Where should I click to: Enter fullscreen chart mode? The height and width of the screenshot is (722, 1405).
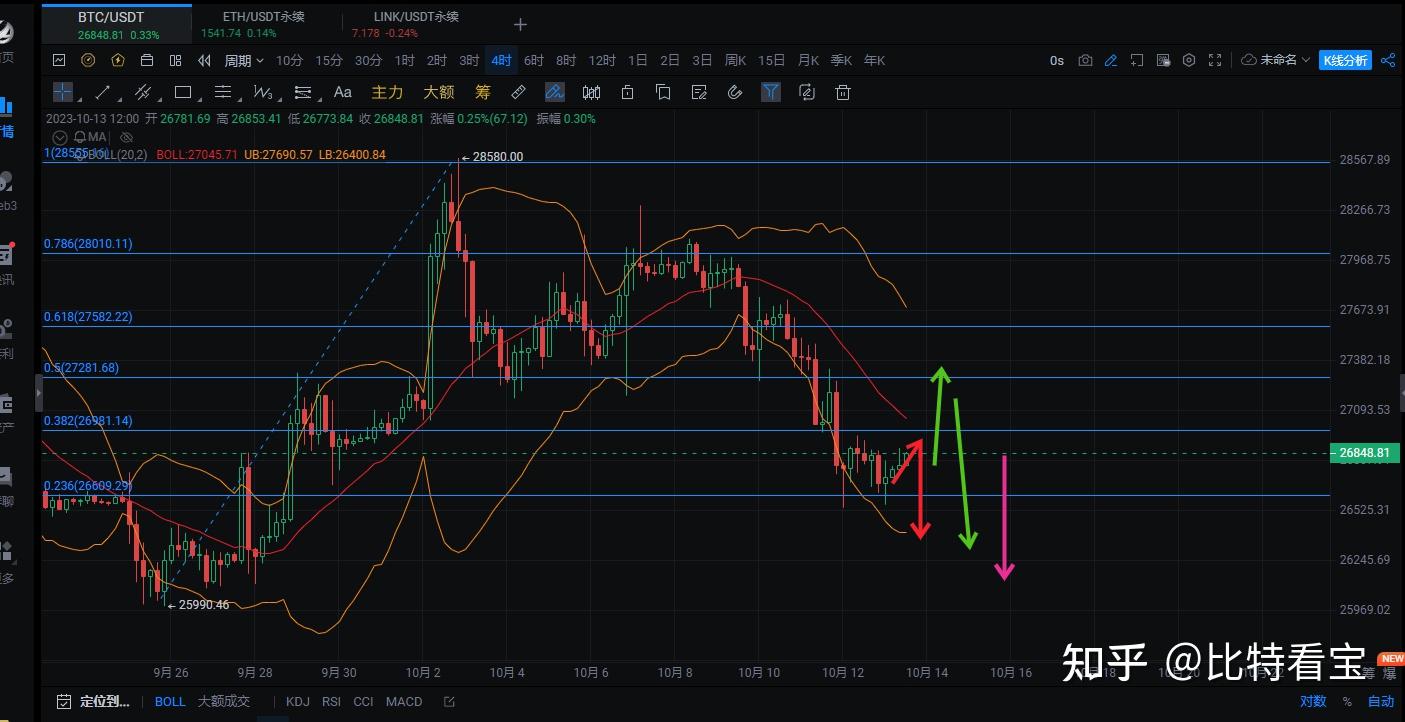(x=1215, y=60)
